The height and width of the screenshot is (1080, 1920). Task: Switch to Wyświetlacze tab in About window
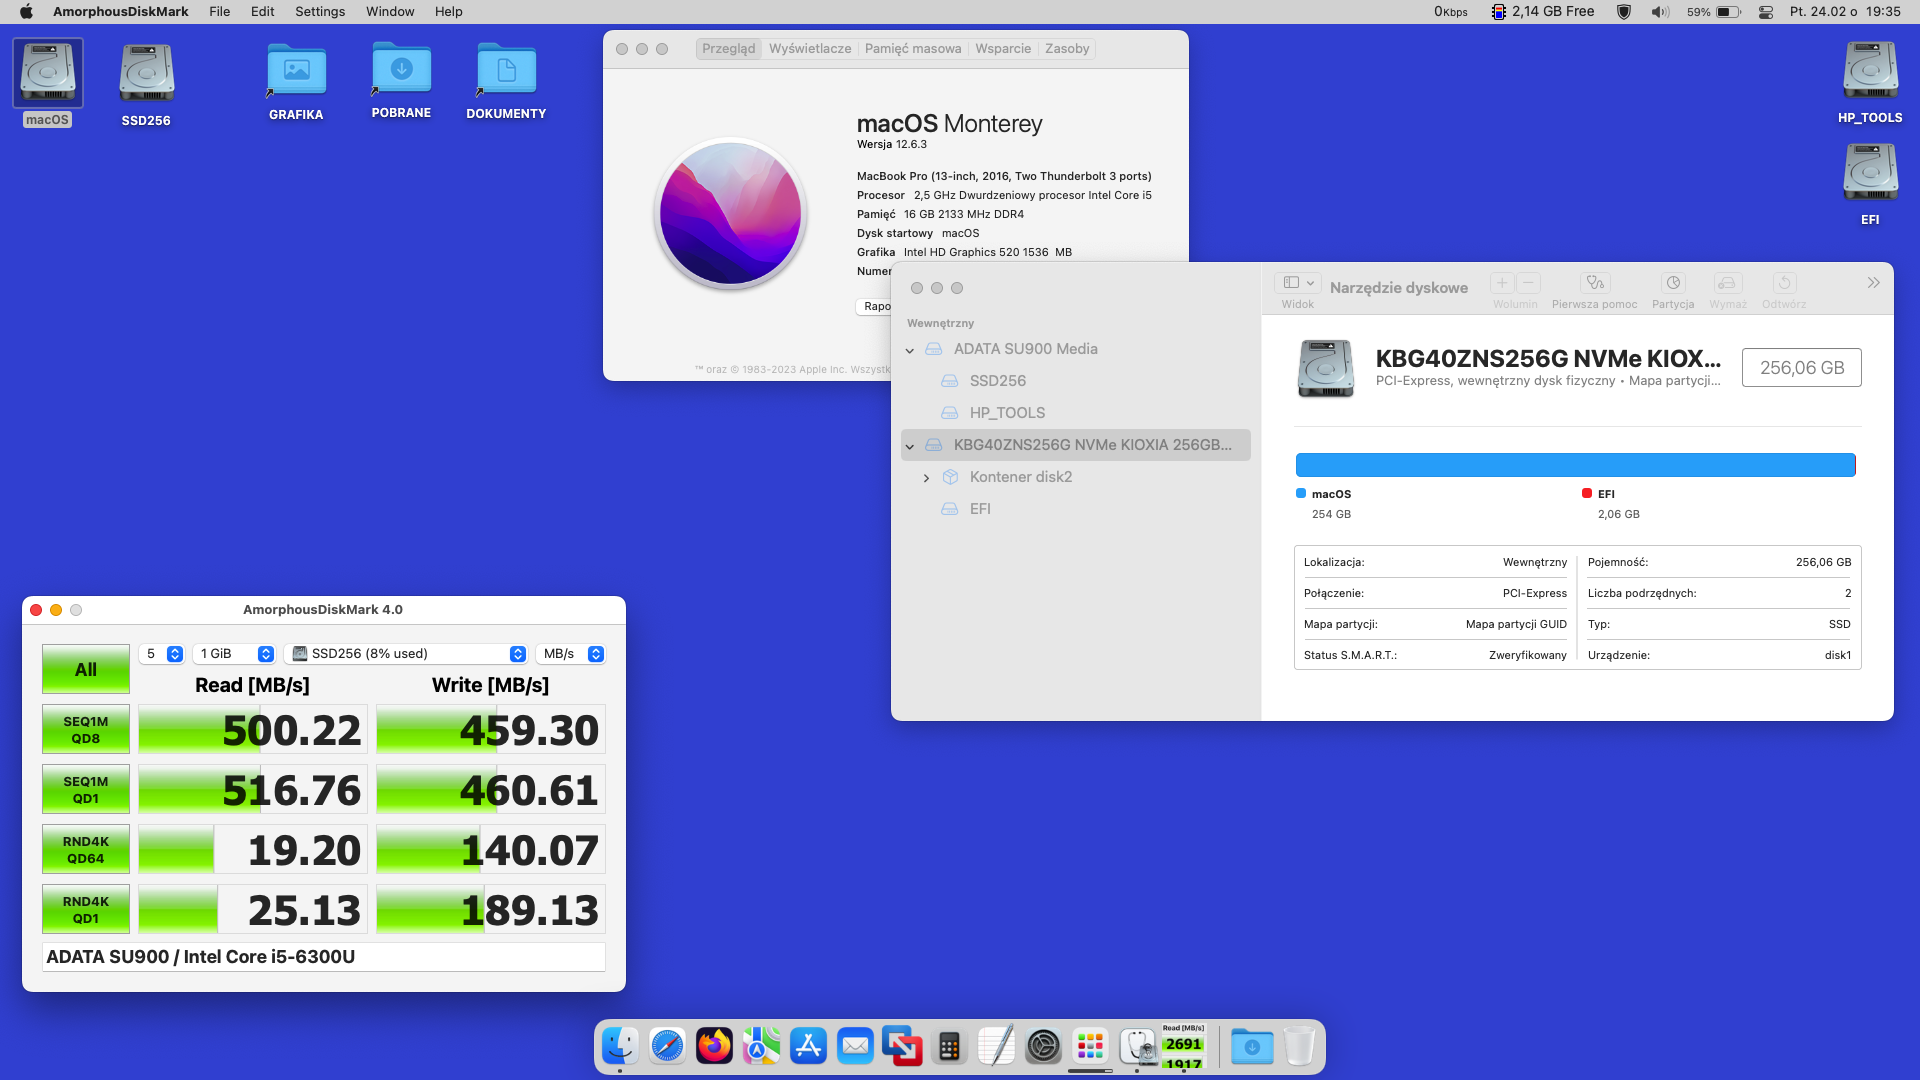tap(810, 49)
